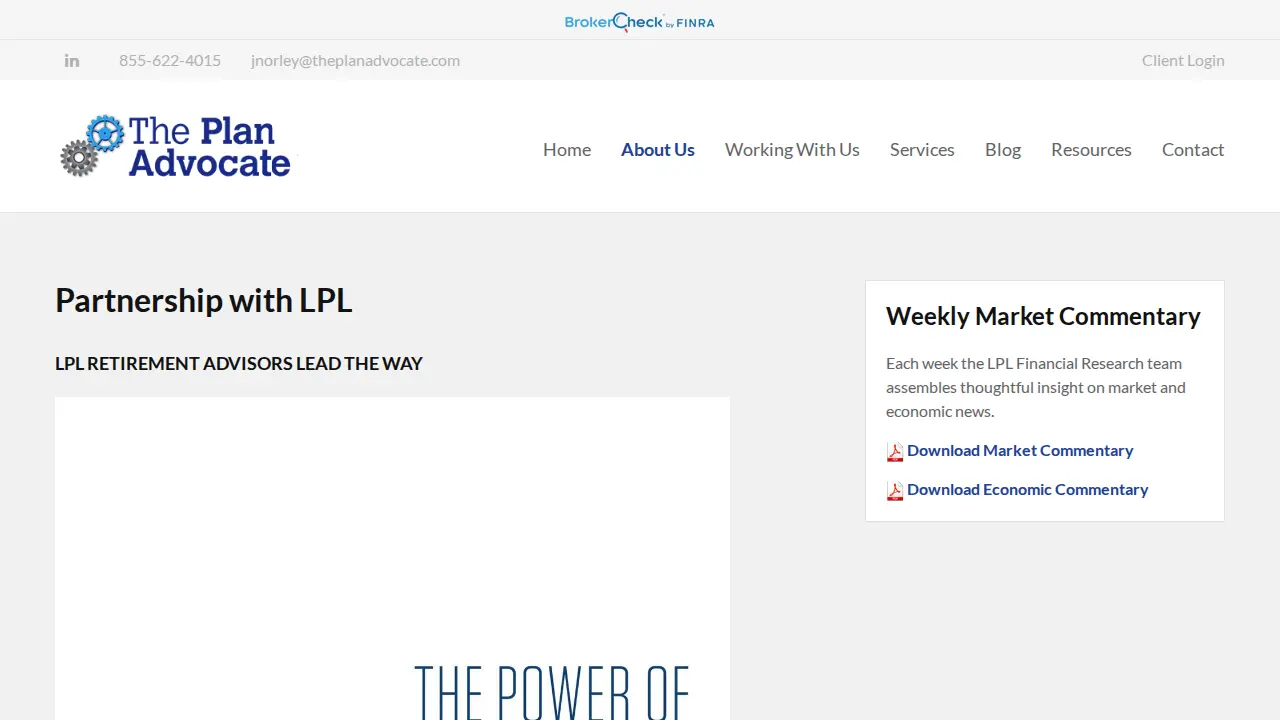Open the Services menu
Image resolution: width=1280 pixels, height=720 pixels.
click(922, 149)
